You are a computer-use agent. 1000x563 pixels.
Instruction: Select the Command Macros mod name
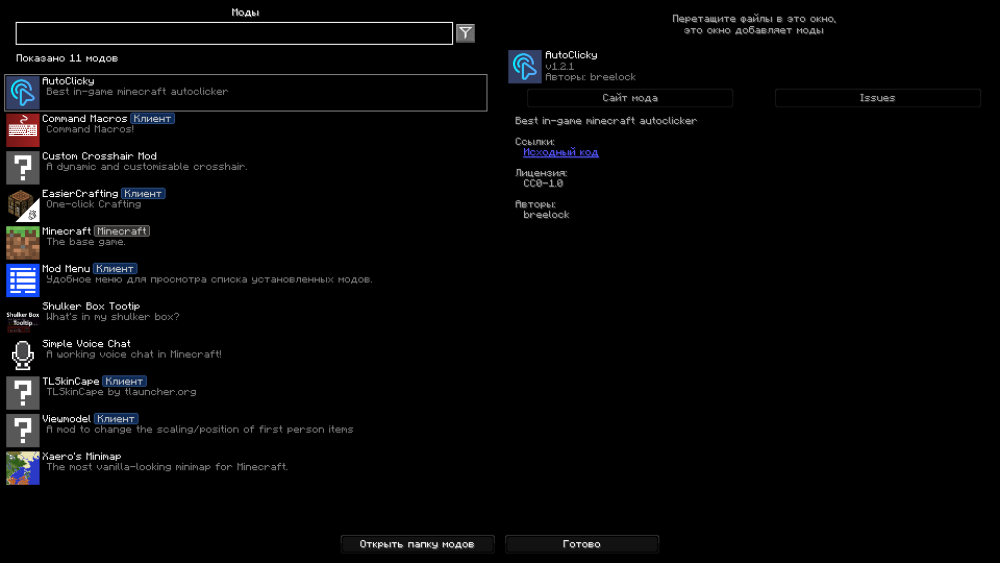[x=84, y=119]
